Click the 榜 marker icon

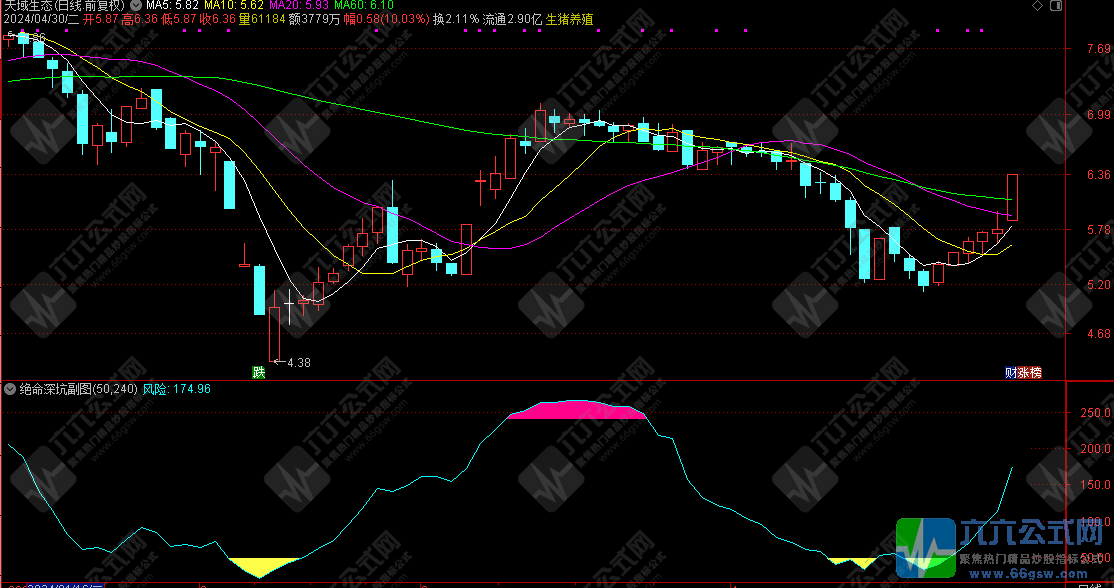click(1035, 372)
